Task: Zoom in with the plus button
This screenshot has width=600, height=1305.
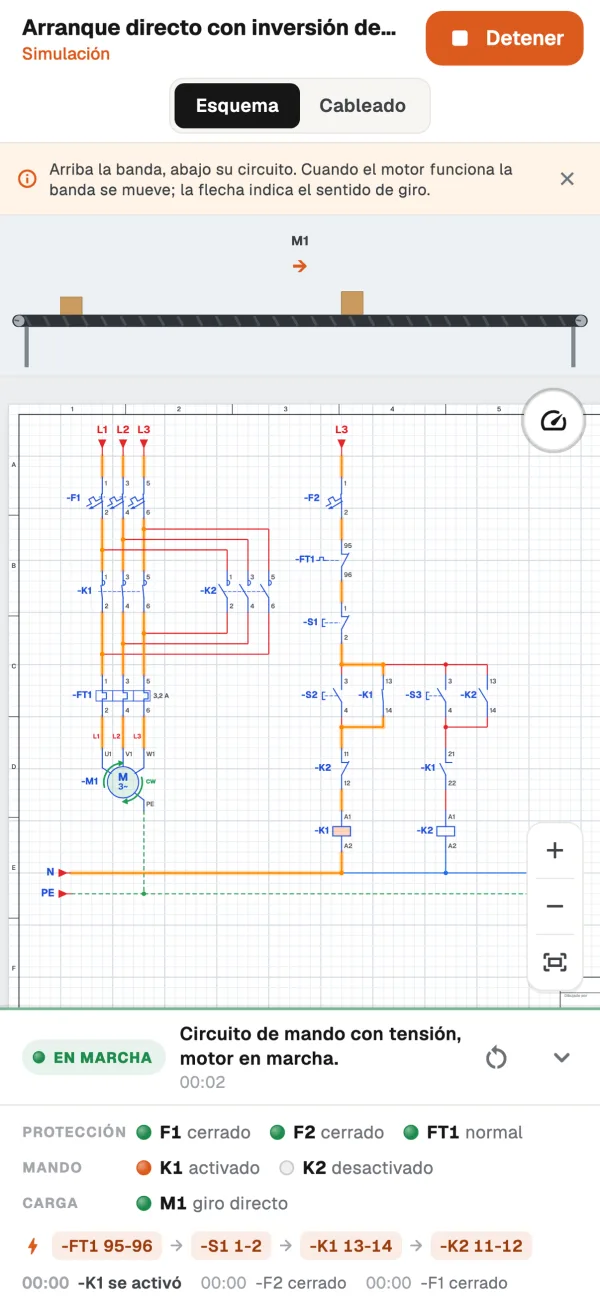Action: [x=555, y=851]
